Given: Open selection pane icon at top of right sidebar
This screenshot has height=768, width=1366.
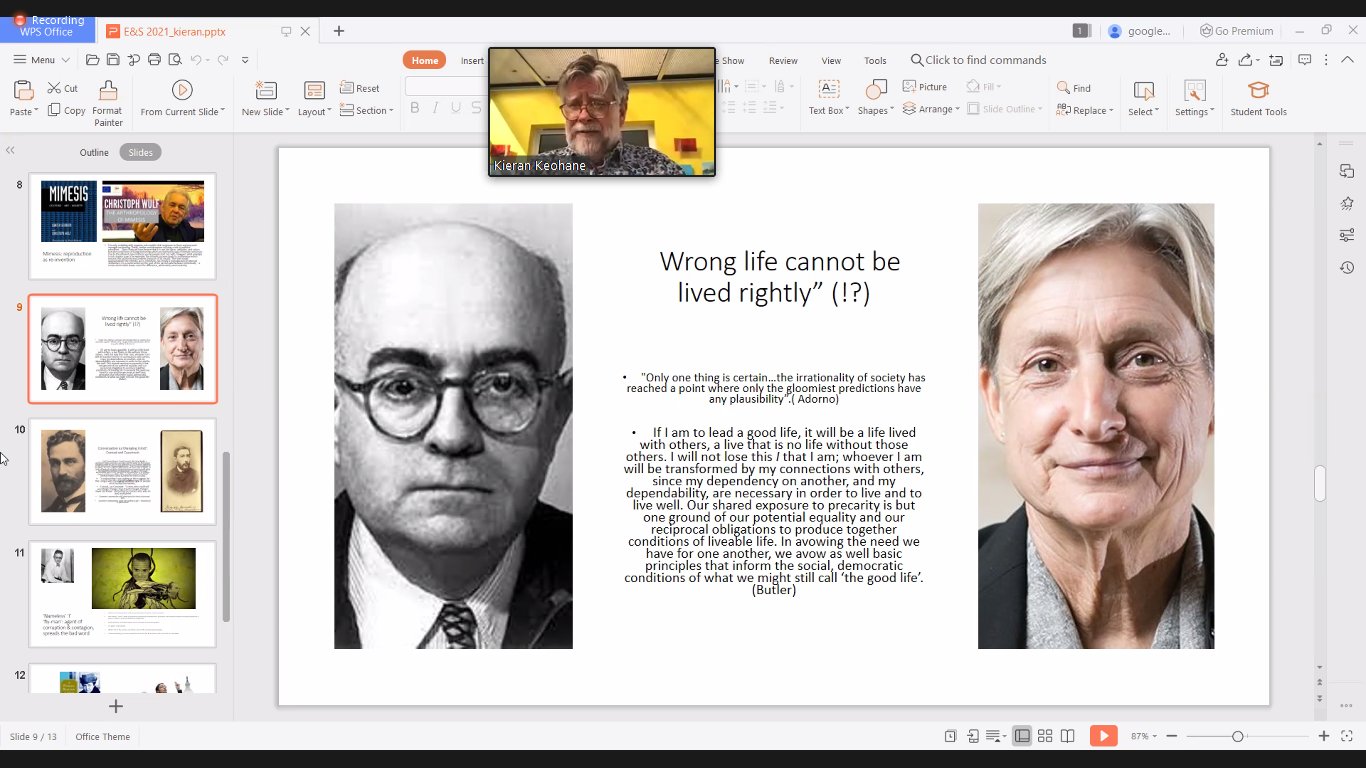Looking at the screenshot, I should pyautogui.click(x=1347, y=171).
